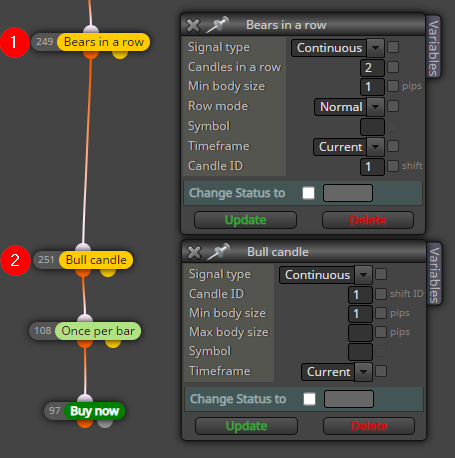Click Delete in Bull candle panel
This screenshot has height=458, width=455.
pyautogui.click(x=369, y=426)
